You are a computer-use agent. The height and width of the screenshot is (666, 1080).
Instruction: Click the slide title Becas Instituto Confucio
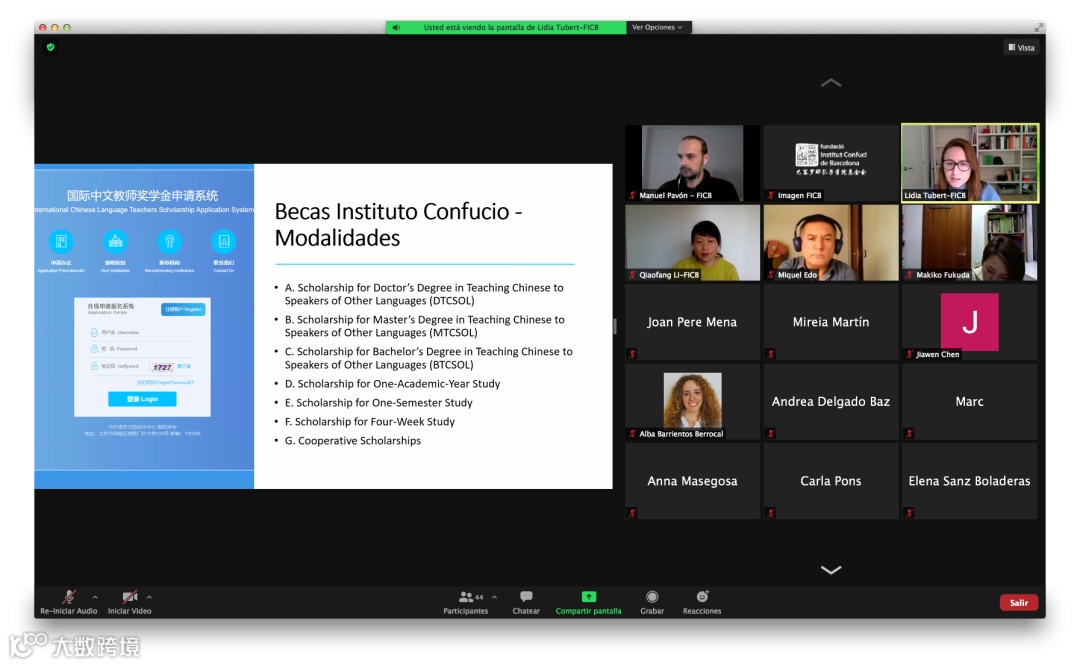click(398, 224)
